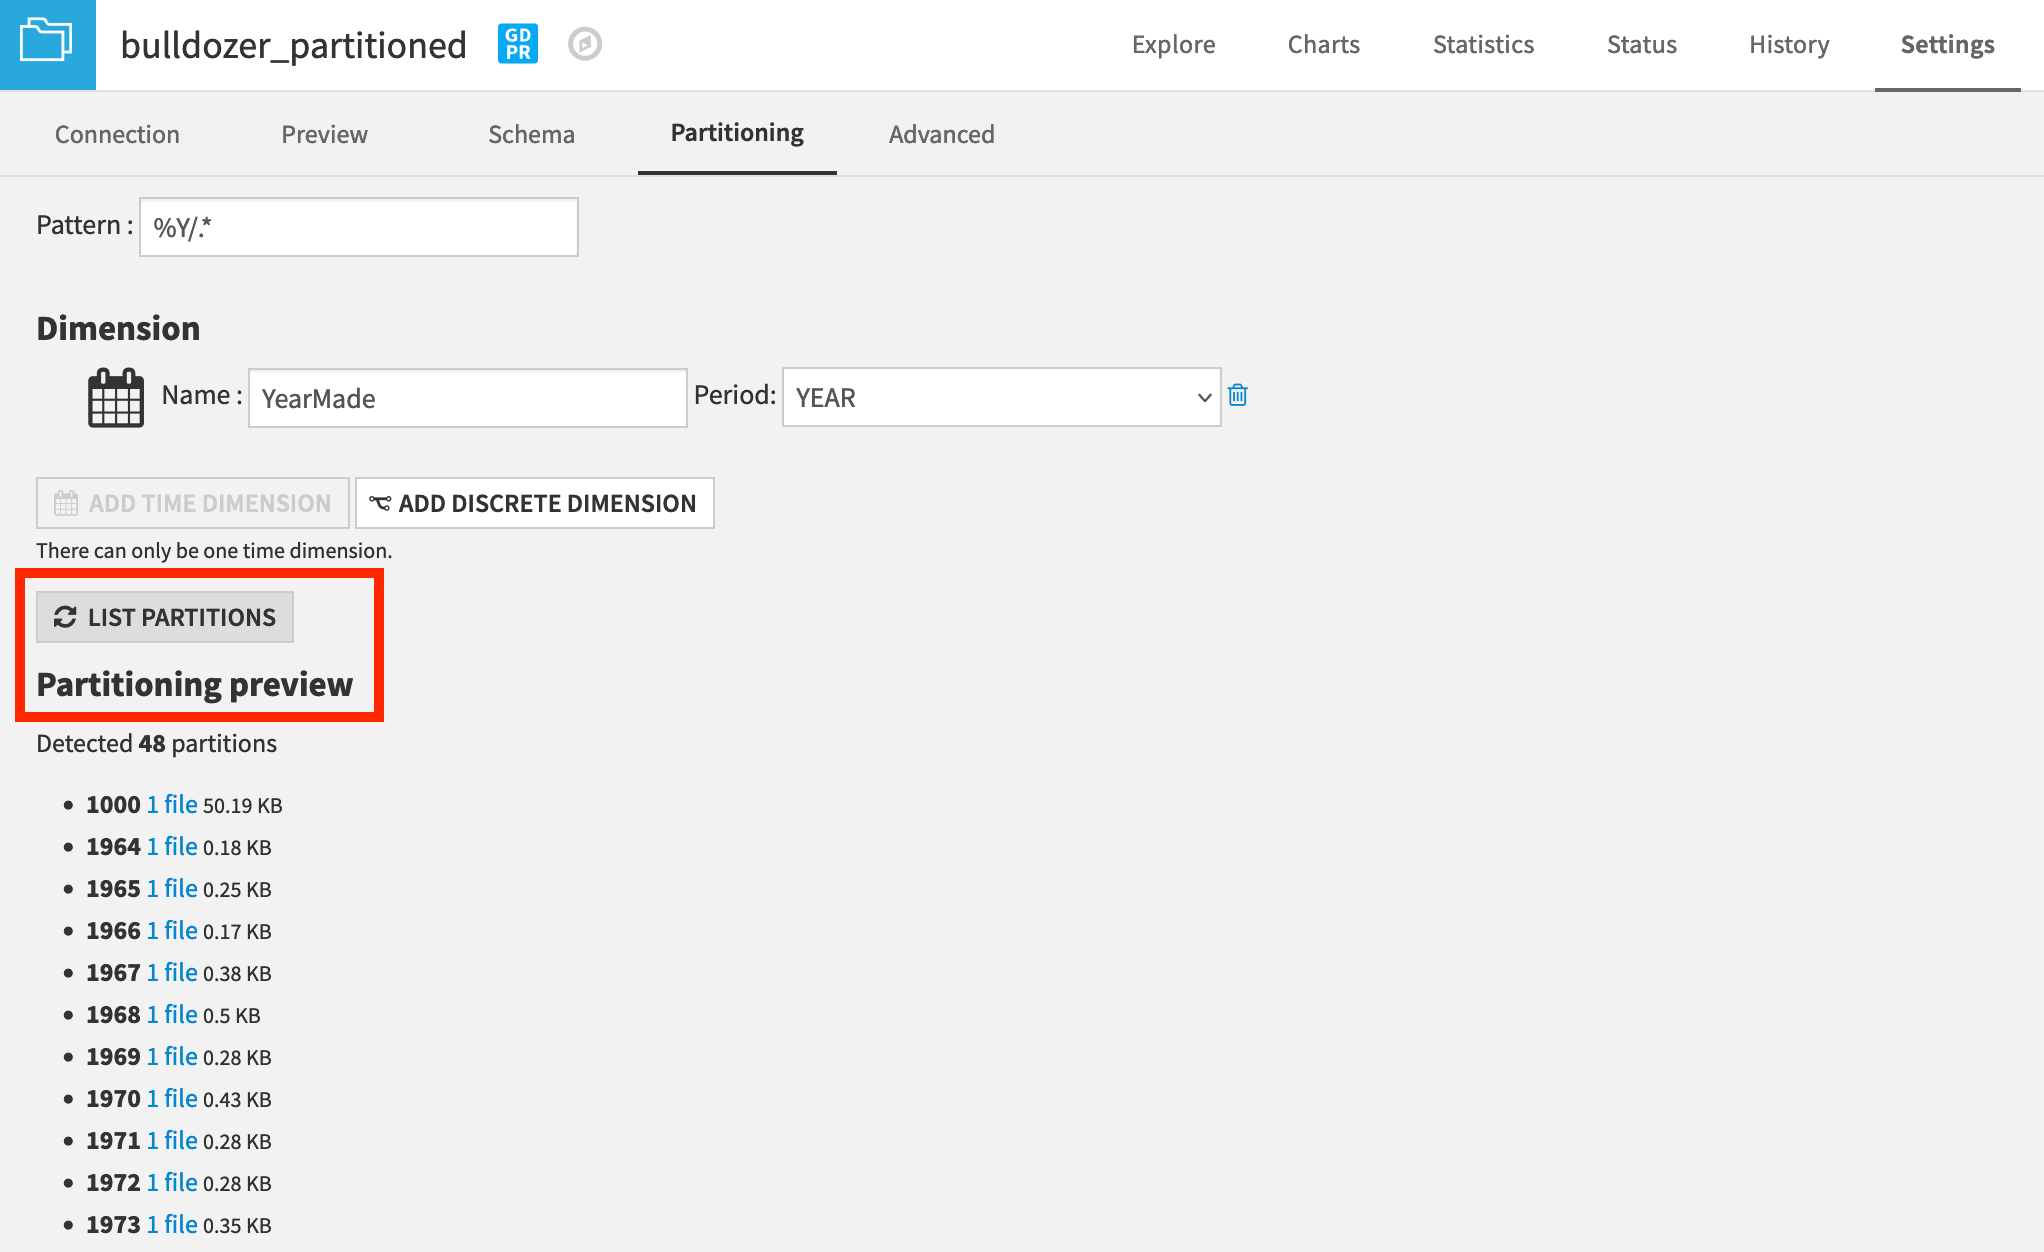This screenshot has height=1252, width=2044.
Task: Click ADD DISCRETE DIMENSION
Action: coord(535,503)
